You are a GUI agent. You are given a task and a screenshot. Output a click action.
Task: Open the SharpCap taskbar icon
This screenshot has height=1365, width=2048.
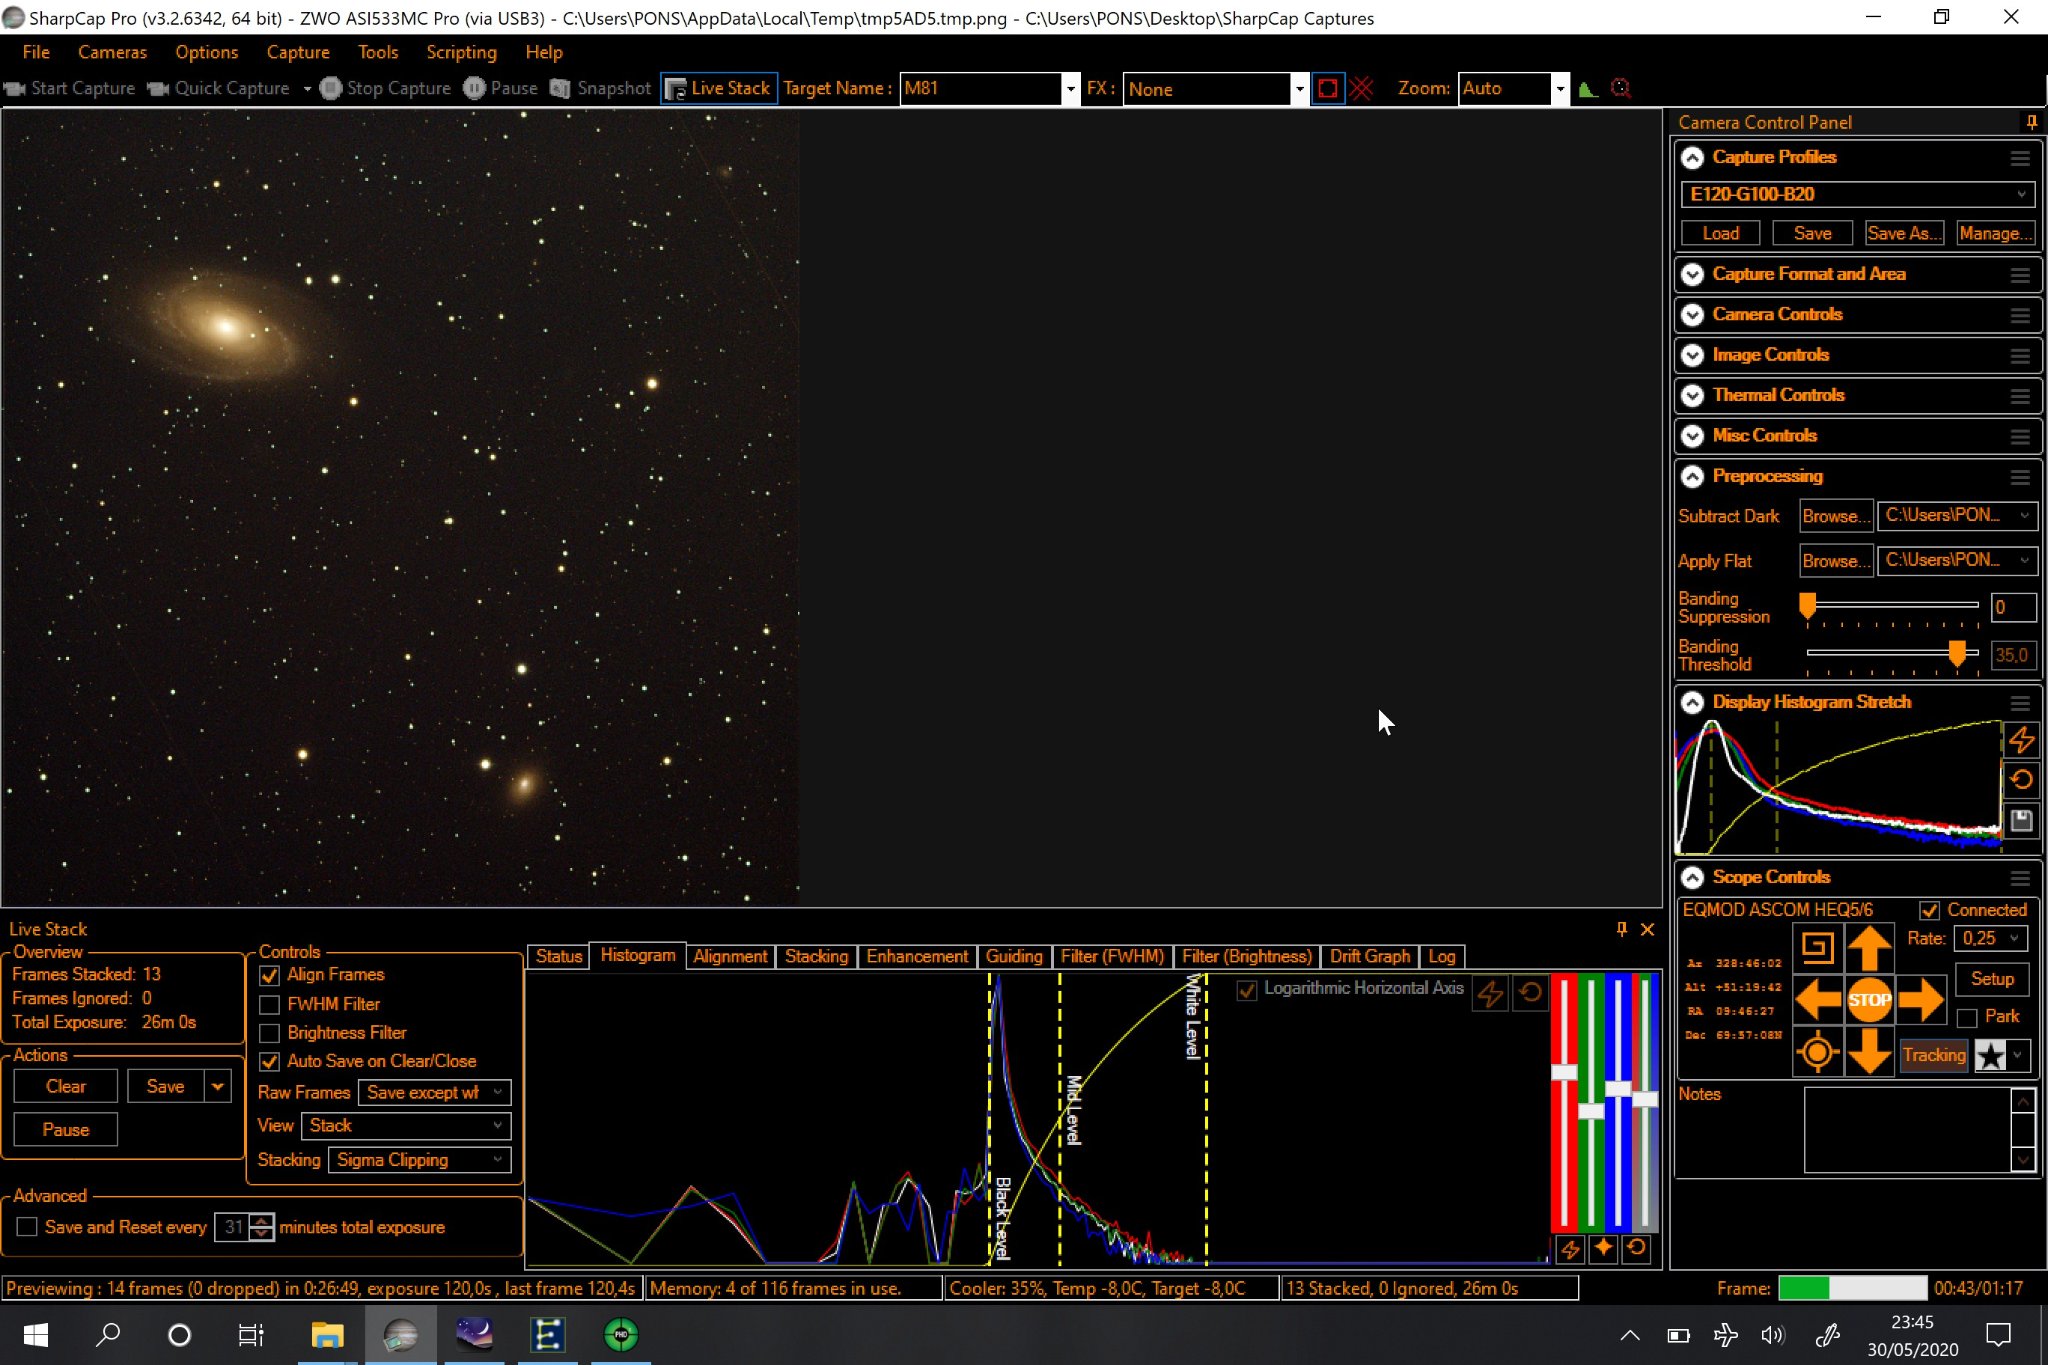point(401,1335)
